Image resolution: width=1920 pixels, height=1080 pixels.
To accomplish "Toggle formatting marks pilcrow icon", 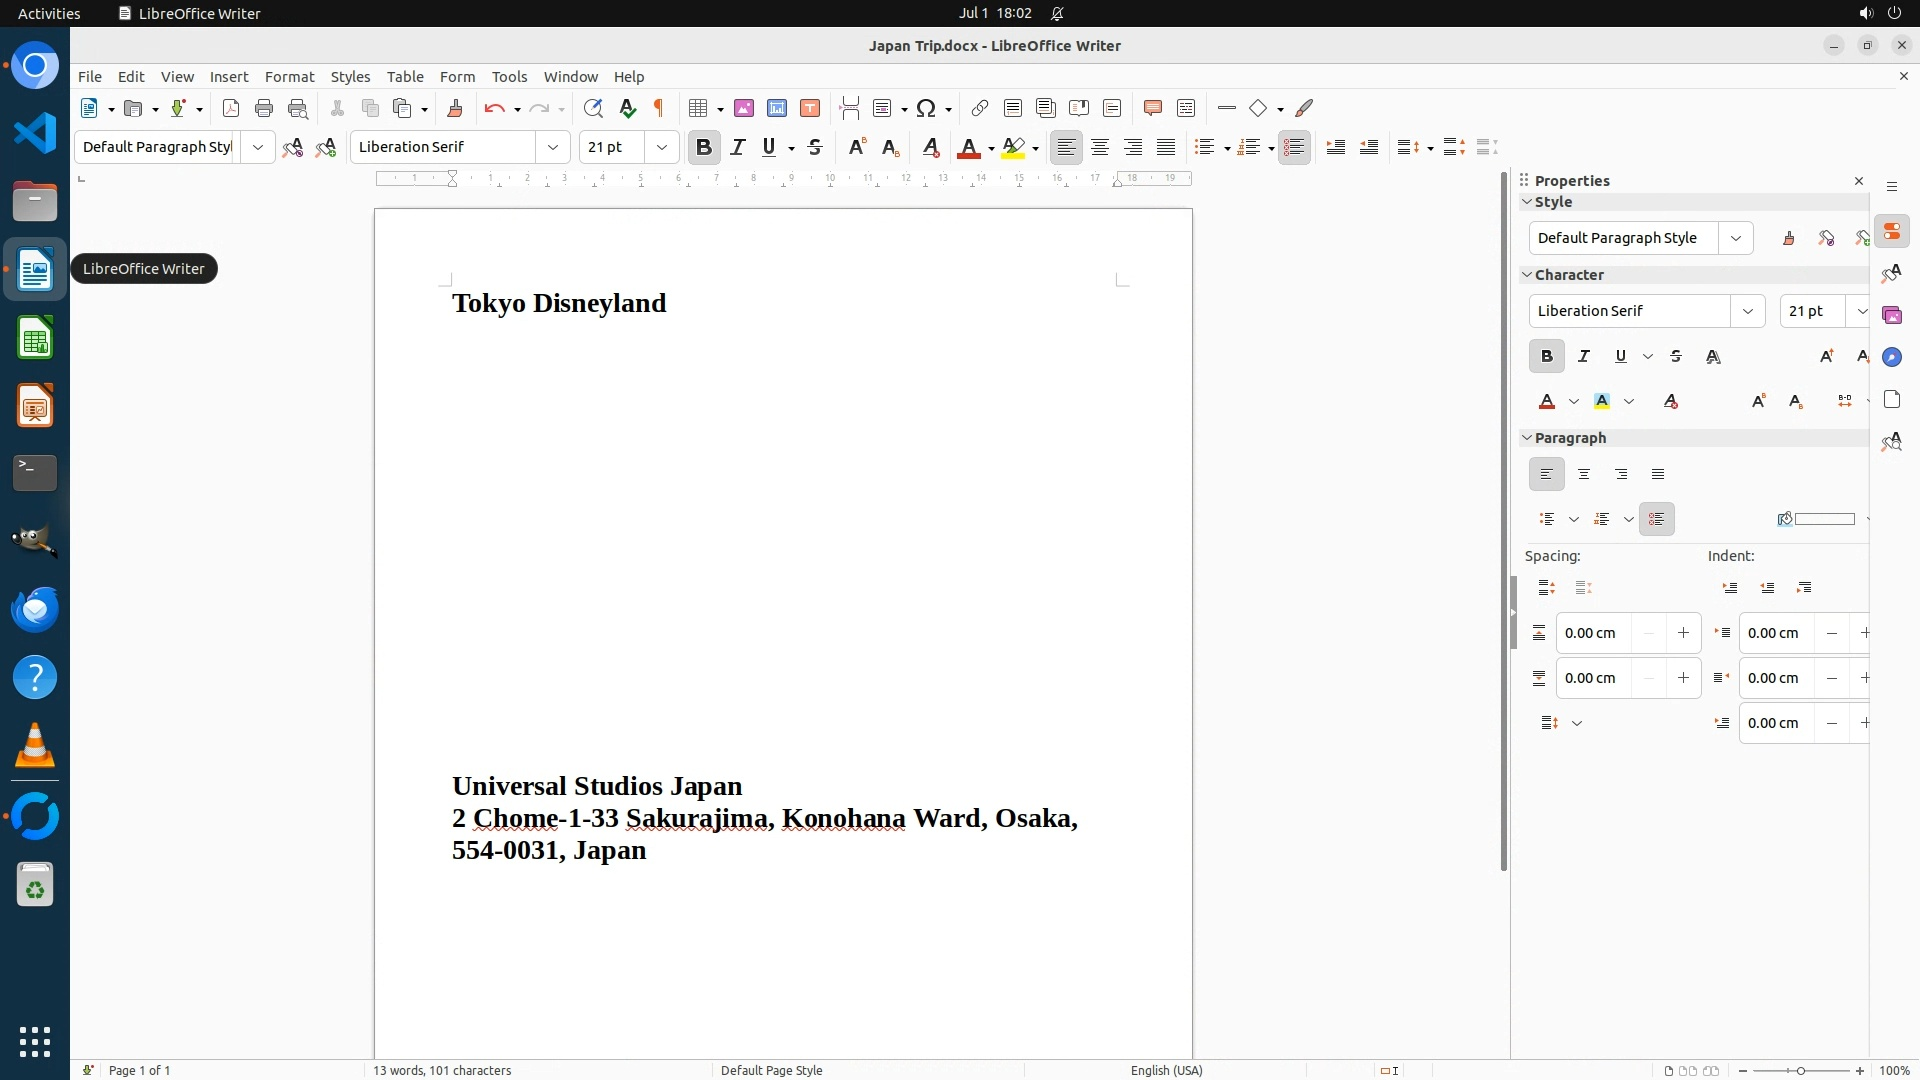I will [659, 108].
